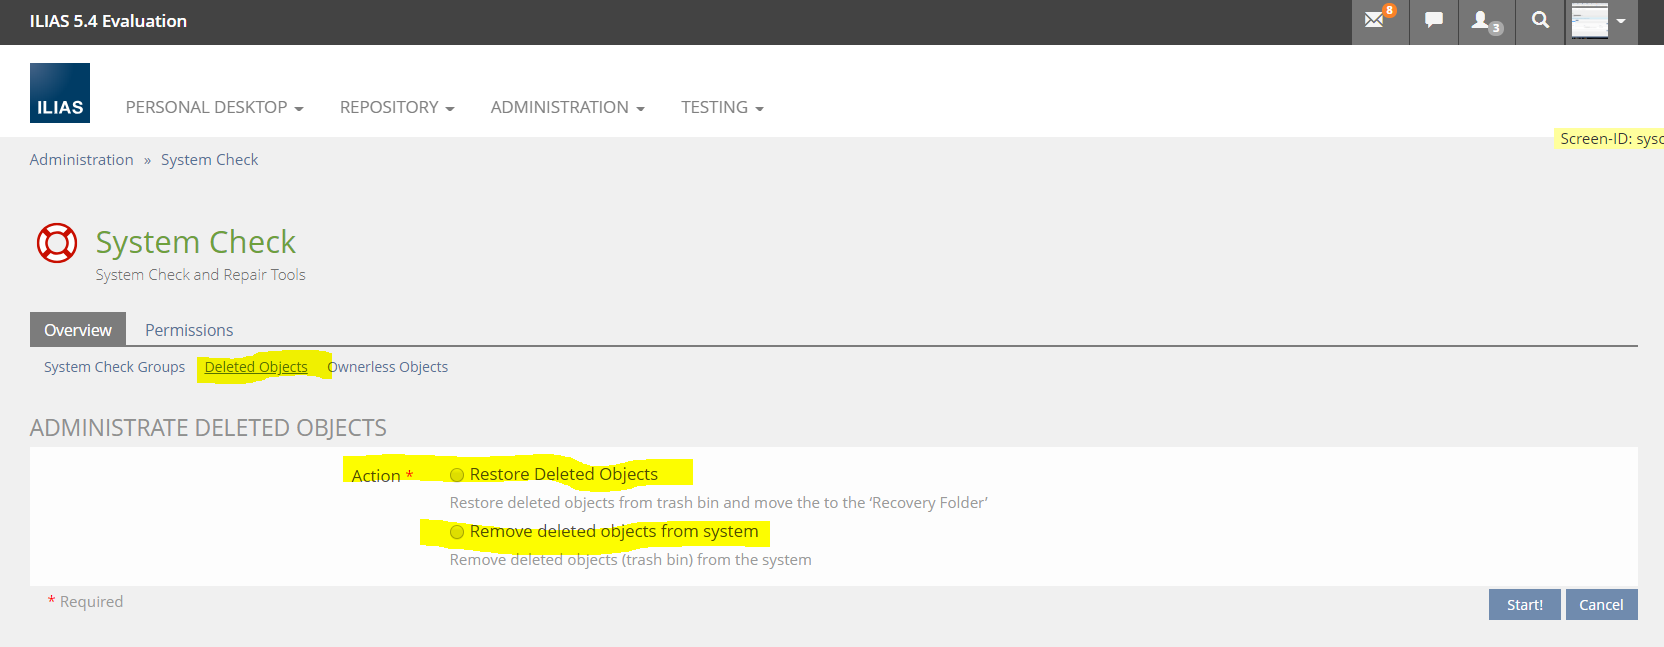This screenshot has width=1664, height=647.
Task: Open the contacts icon with badge 3
Action: [x=1486, y=20]
